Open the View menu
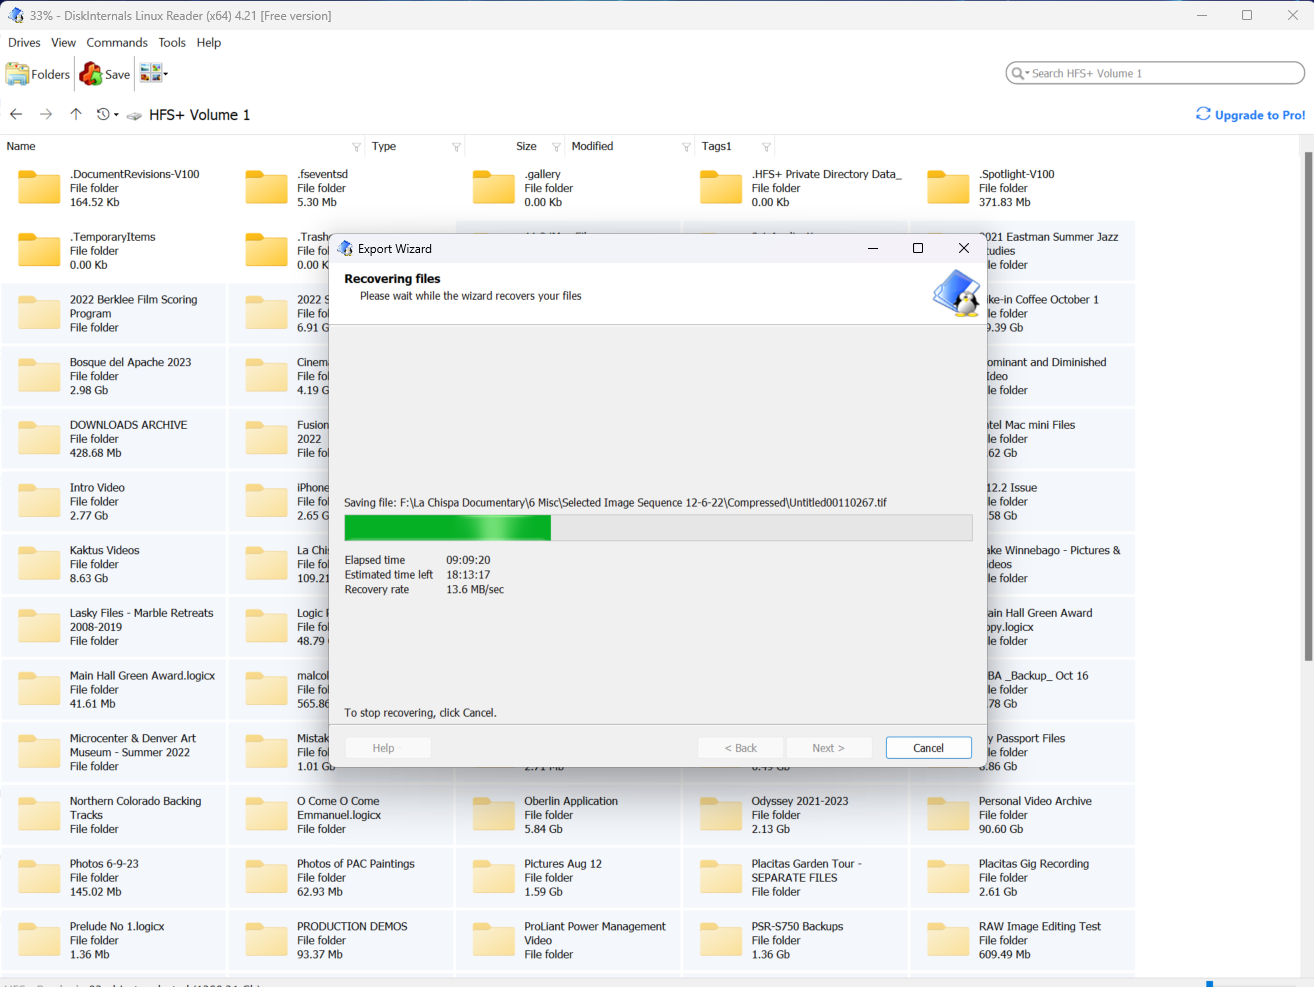 point(64,42)
